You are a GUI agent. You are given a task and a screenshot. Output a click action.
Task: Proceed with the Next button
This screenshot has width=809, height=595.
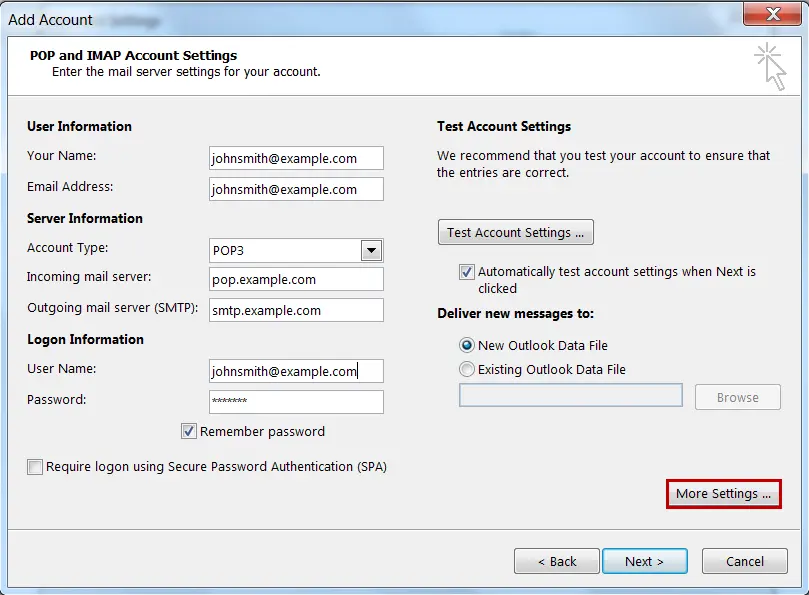pyautogui.click(x=645, y=561)
